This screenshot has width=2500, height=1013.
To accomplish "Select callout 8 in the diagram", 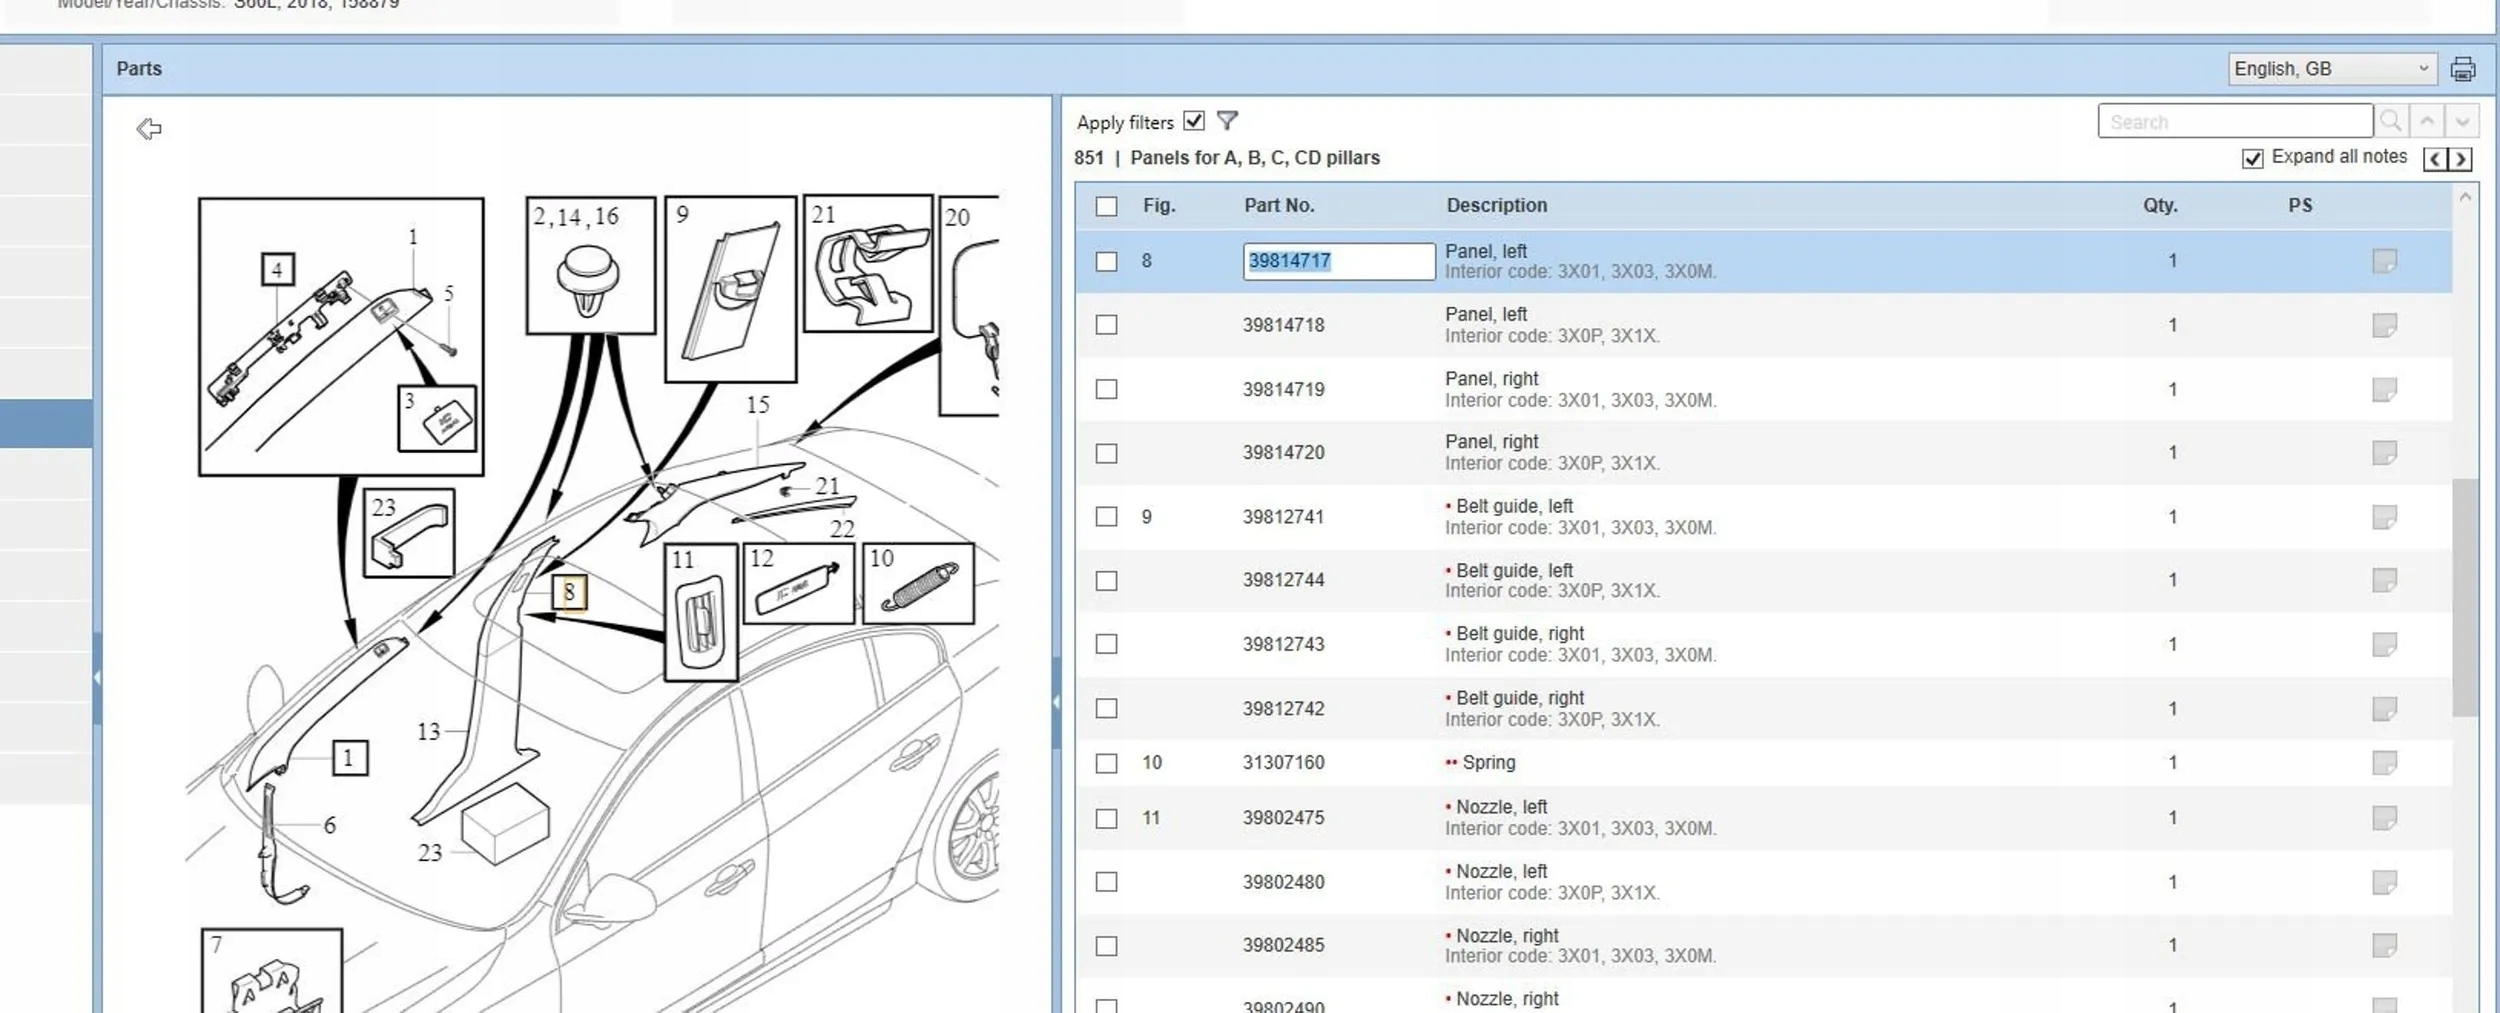I will (x=569, y=592).
